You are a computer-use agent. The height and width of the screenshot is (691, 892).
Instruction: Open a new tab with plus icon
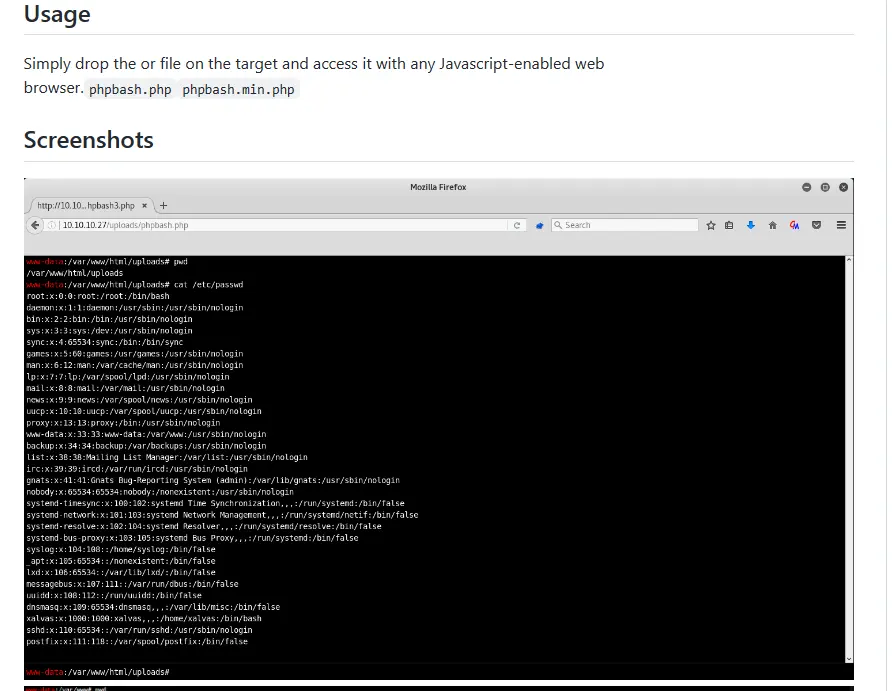(x=163, y=205)
